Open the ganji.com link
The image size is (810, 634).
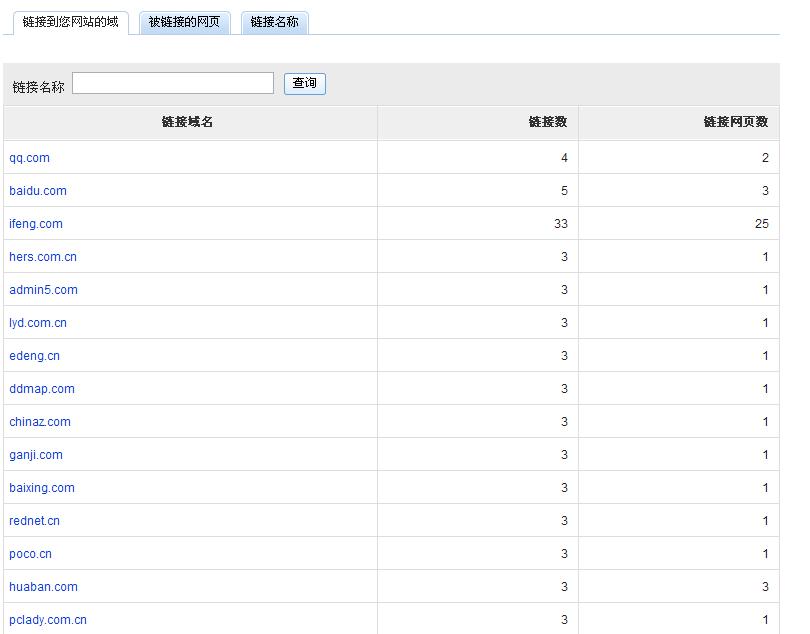[x=36, y=455]
